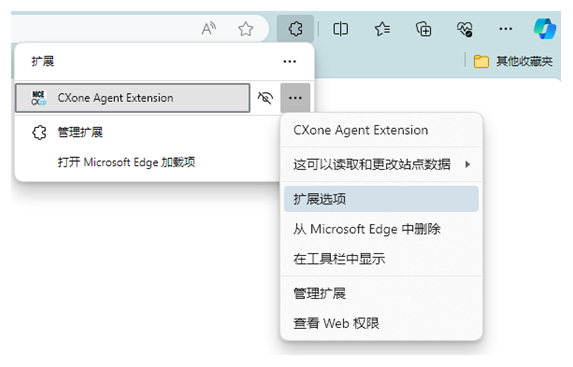The image size is (573, 367).
Task: Click CXone Agent Extension more actions button
Action: coord(295,98)
